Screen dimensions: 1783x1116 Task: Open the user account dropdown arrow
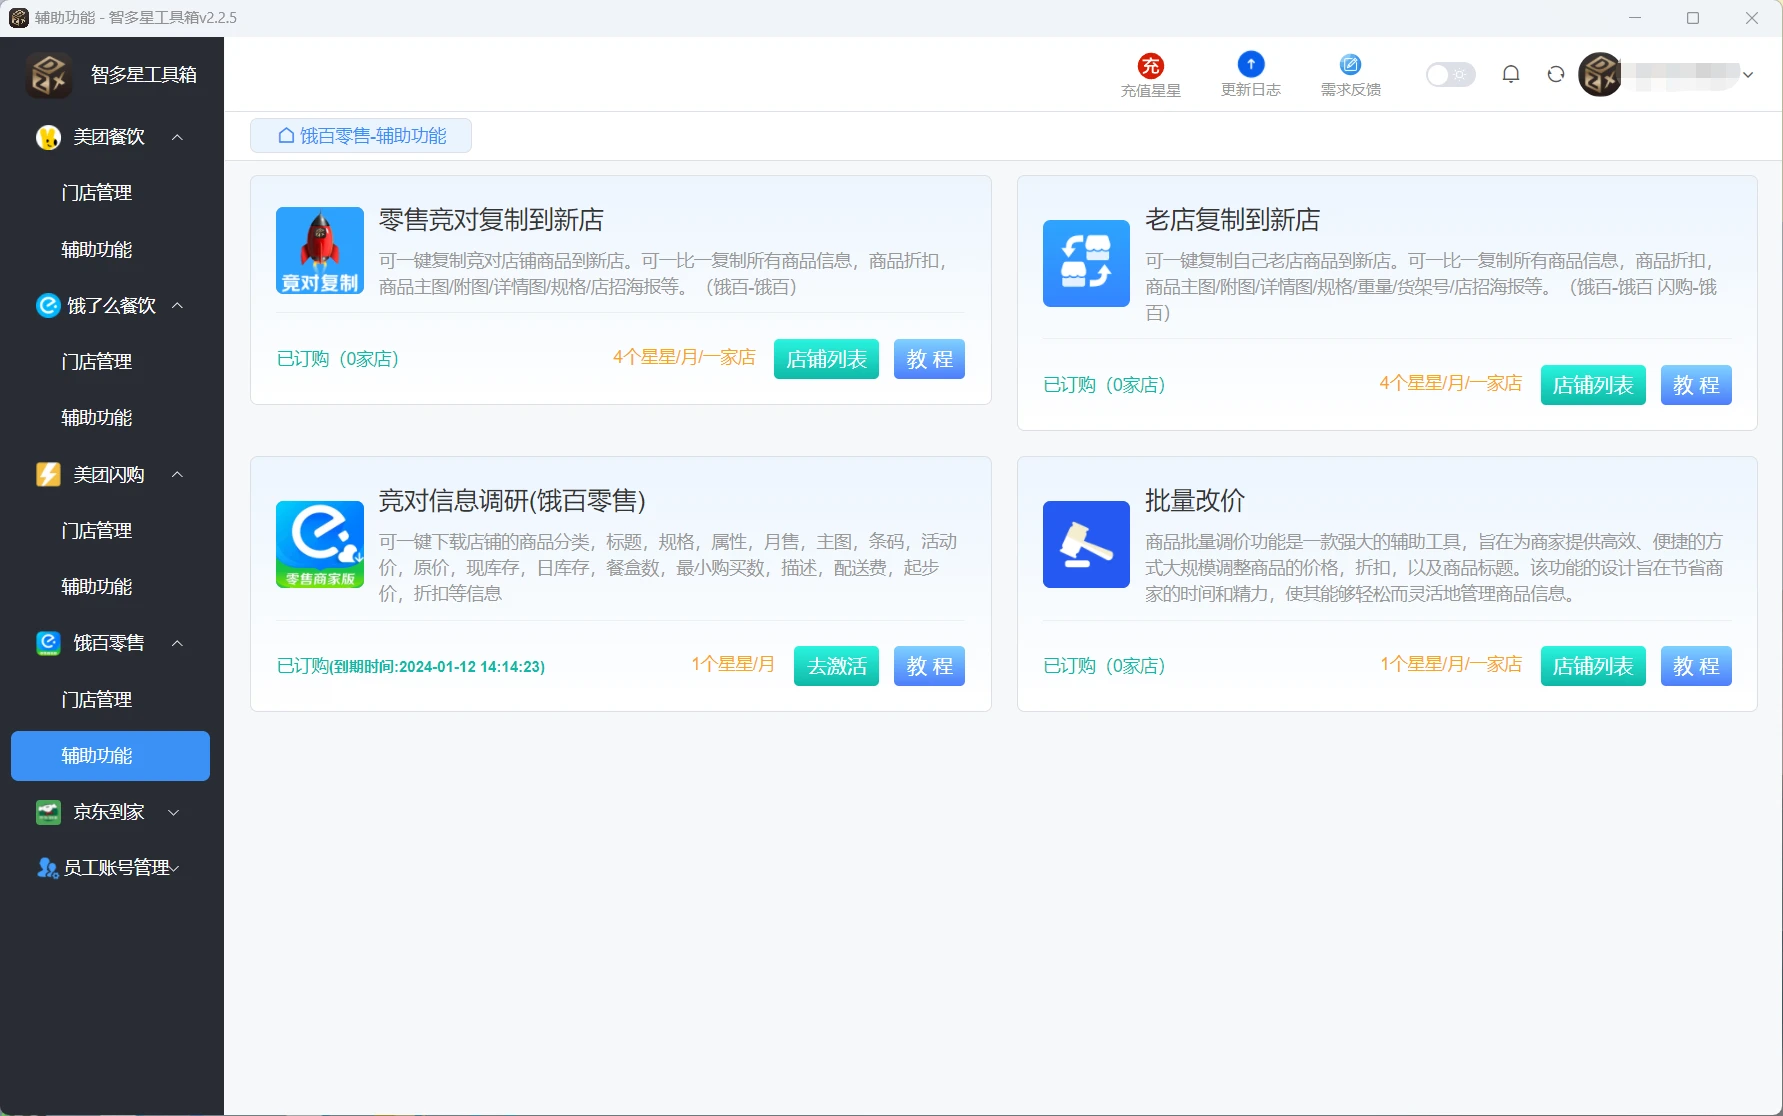1748,75
